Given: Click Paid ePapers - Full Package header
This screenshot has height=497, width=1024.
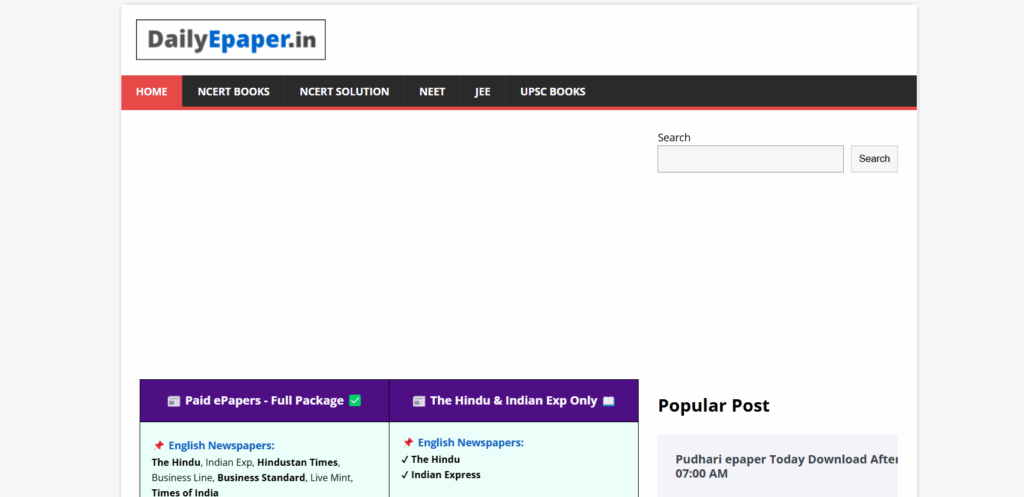Looking at the screenshot, I should 265,401.
